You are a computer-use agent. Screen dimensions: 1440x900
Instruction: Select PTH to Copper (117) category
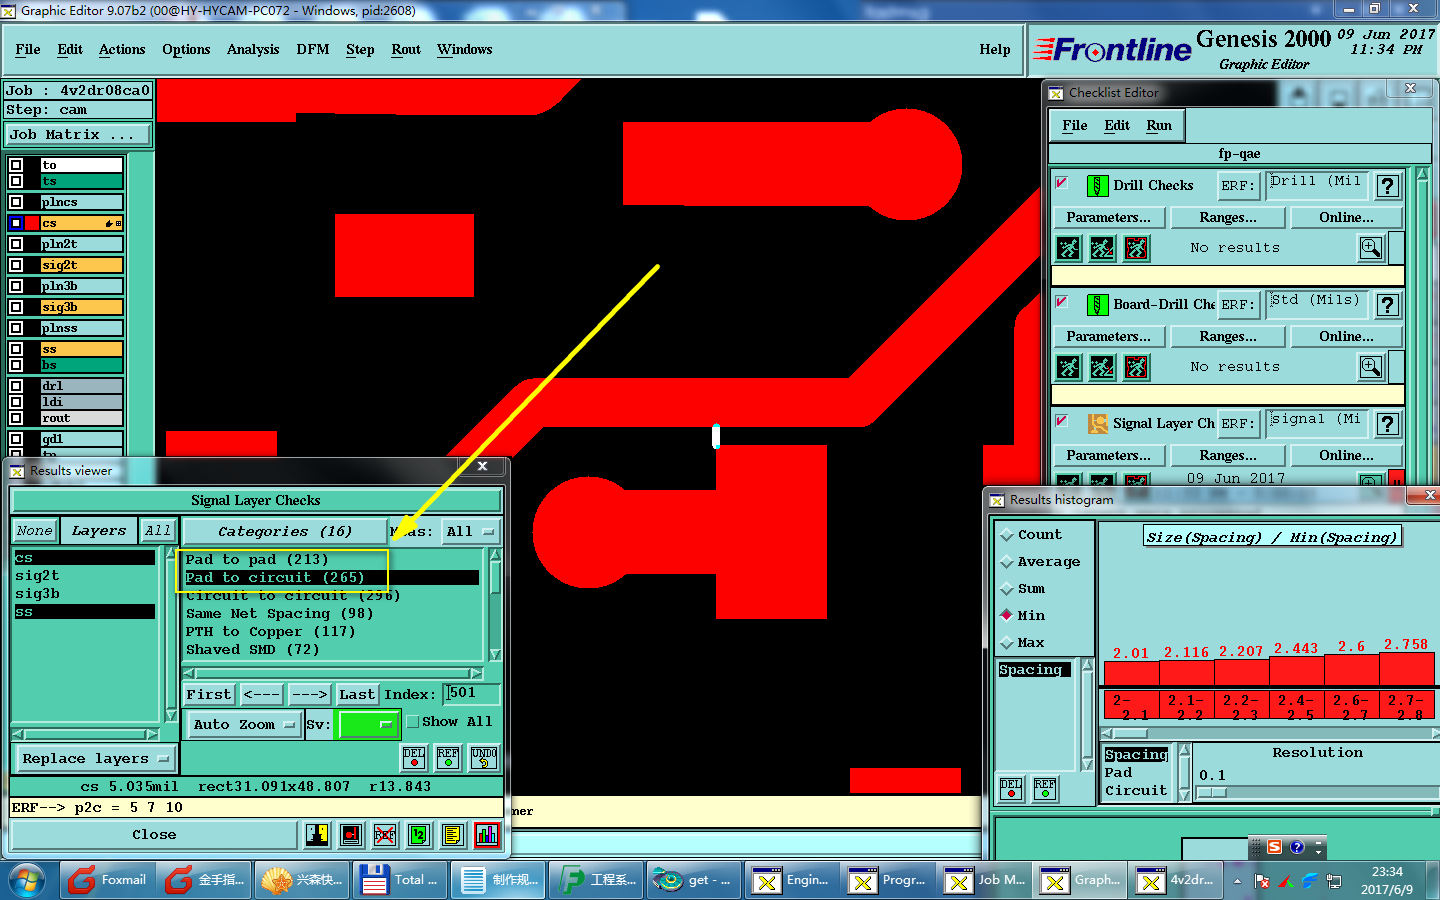(x=271, y=632)
